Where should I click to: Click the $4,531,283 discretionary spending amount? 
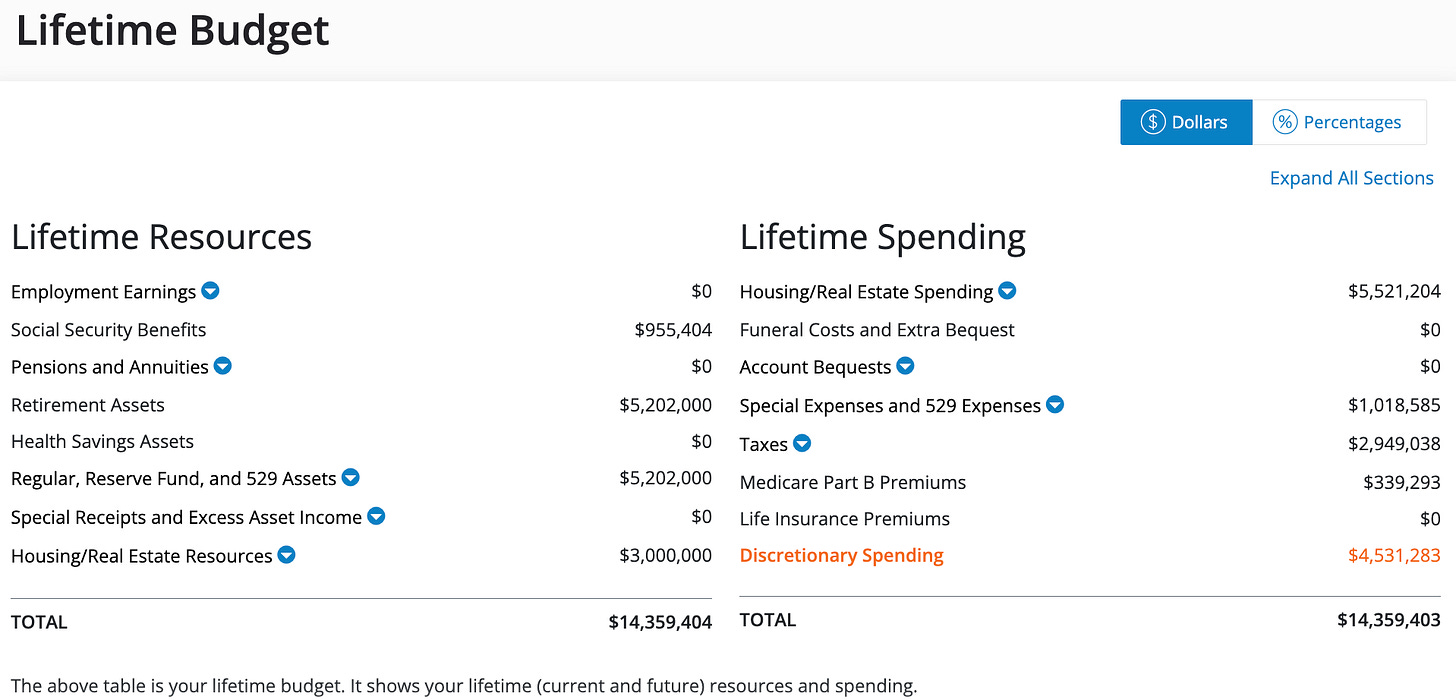[x=1394, y=555]
